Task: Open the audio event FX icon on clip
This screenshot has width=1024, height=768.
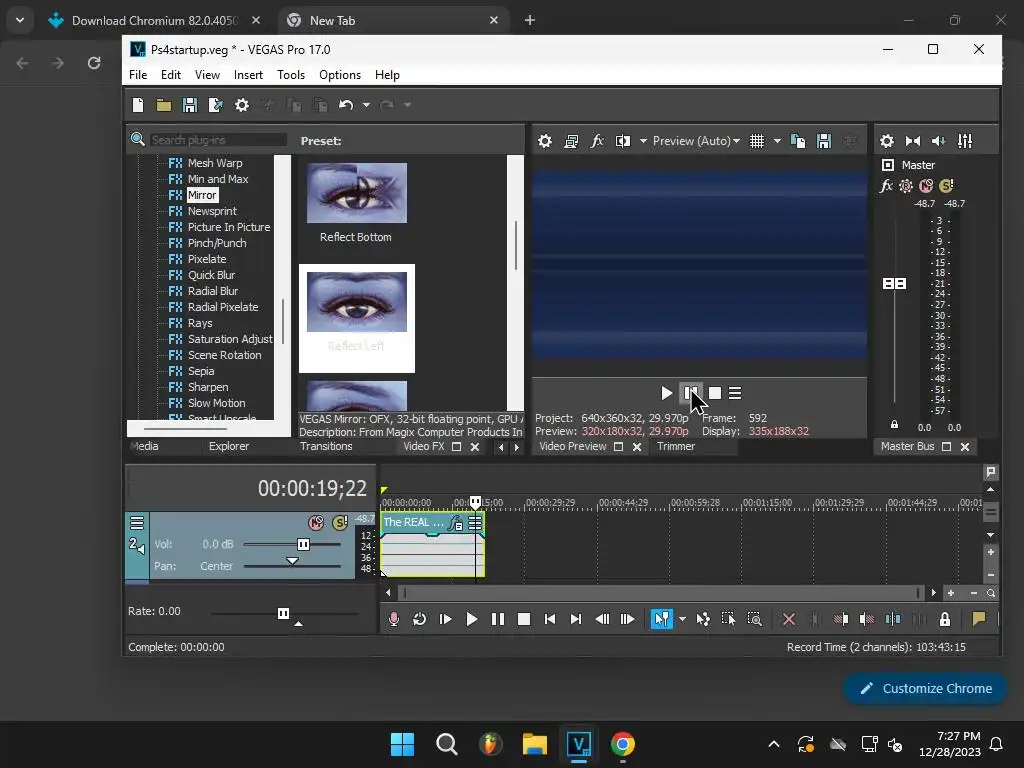Action: (456, 522)
